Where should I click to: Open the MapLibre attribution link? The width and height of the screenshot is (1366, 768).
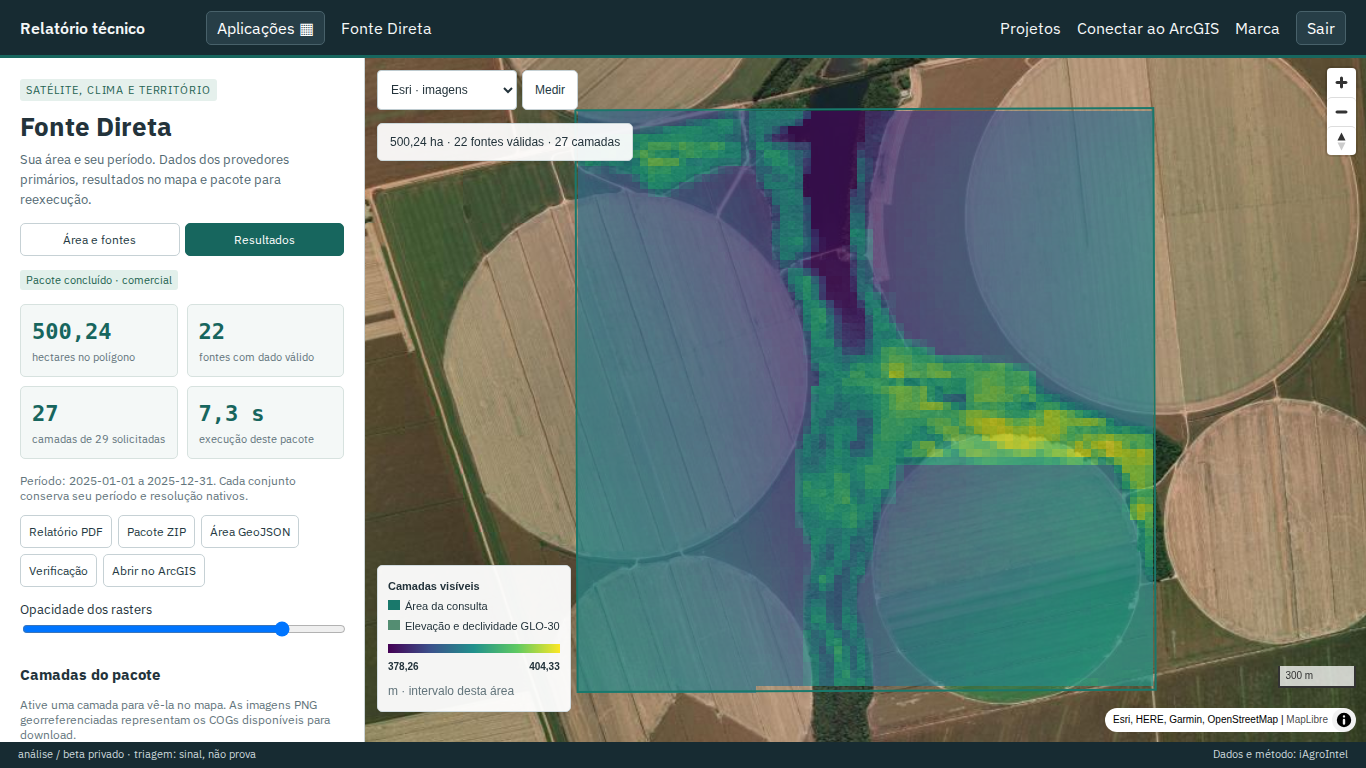click(x=1307, y=720)
